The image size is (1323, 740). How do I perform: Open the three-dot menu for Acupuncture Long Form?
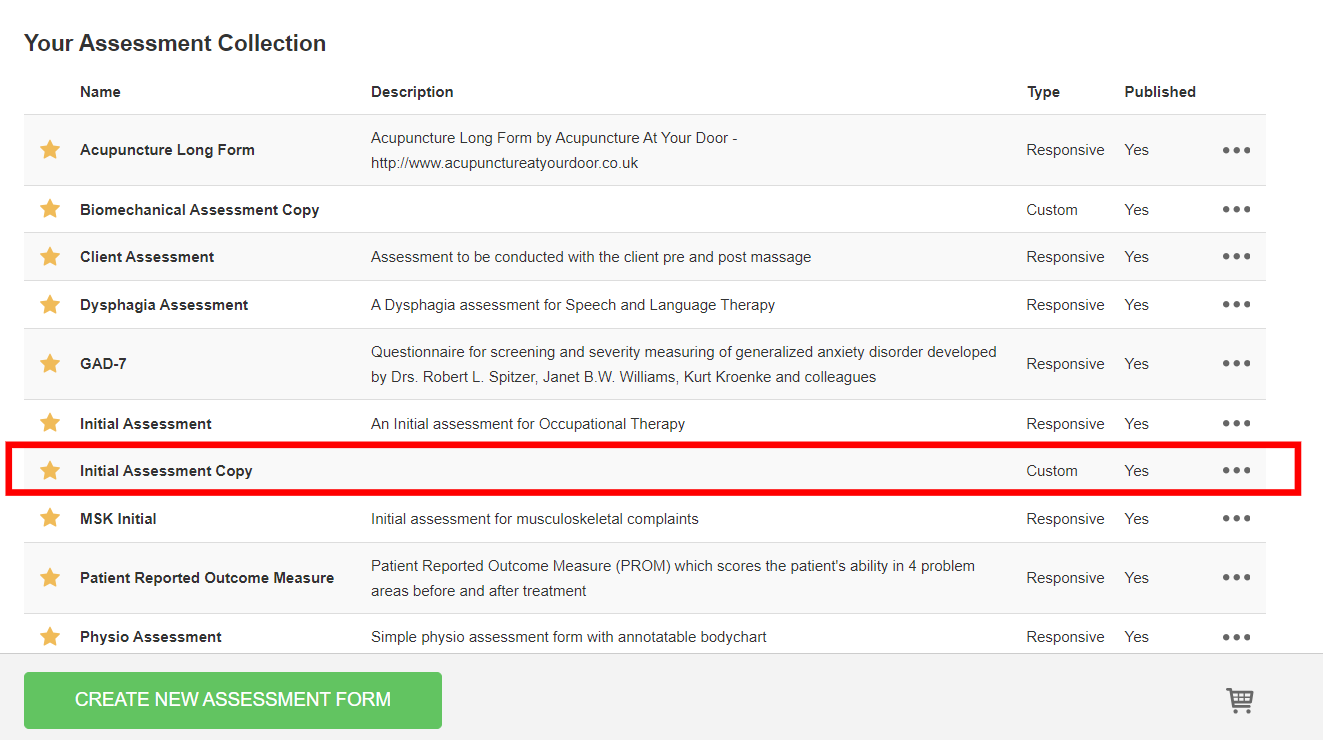pyautogui.click(x=1236, y=150)
